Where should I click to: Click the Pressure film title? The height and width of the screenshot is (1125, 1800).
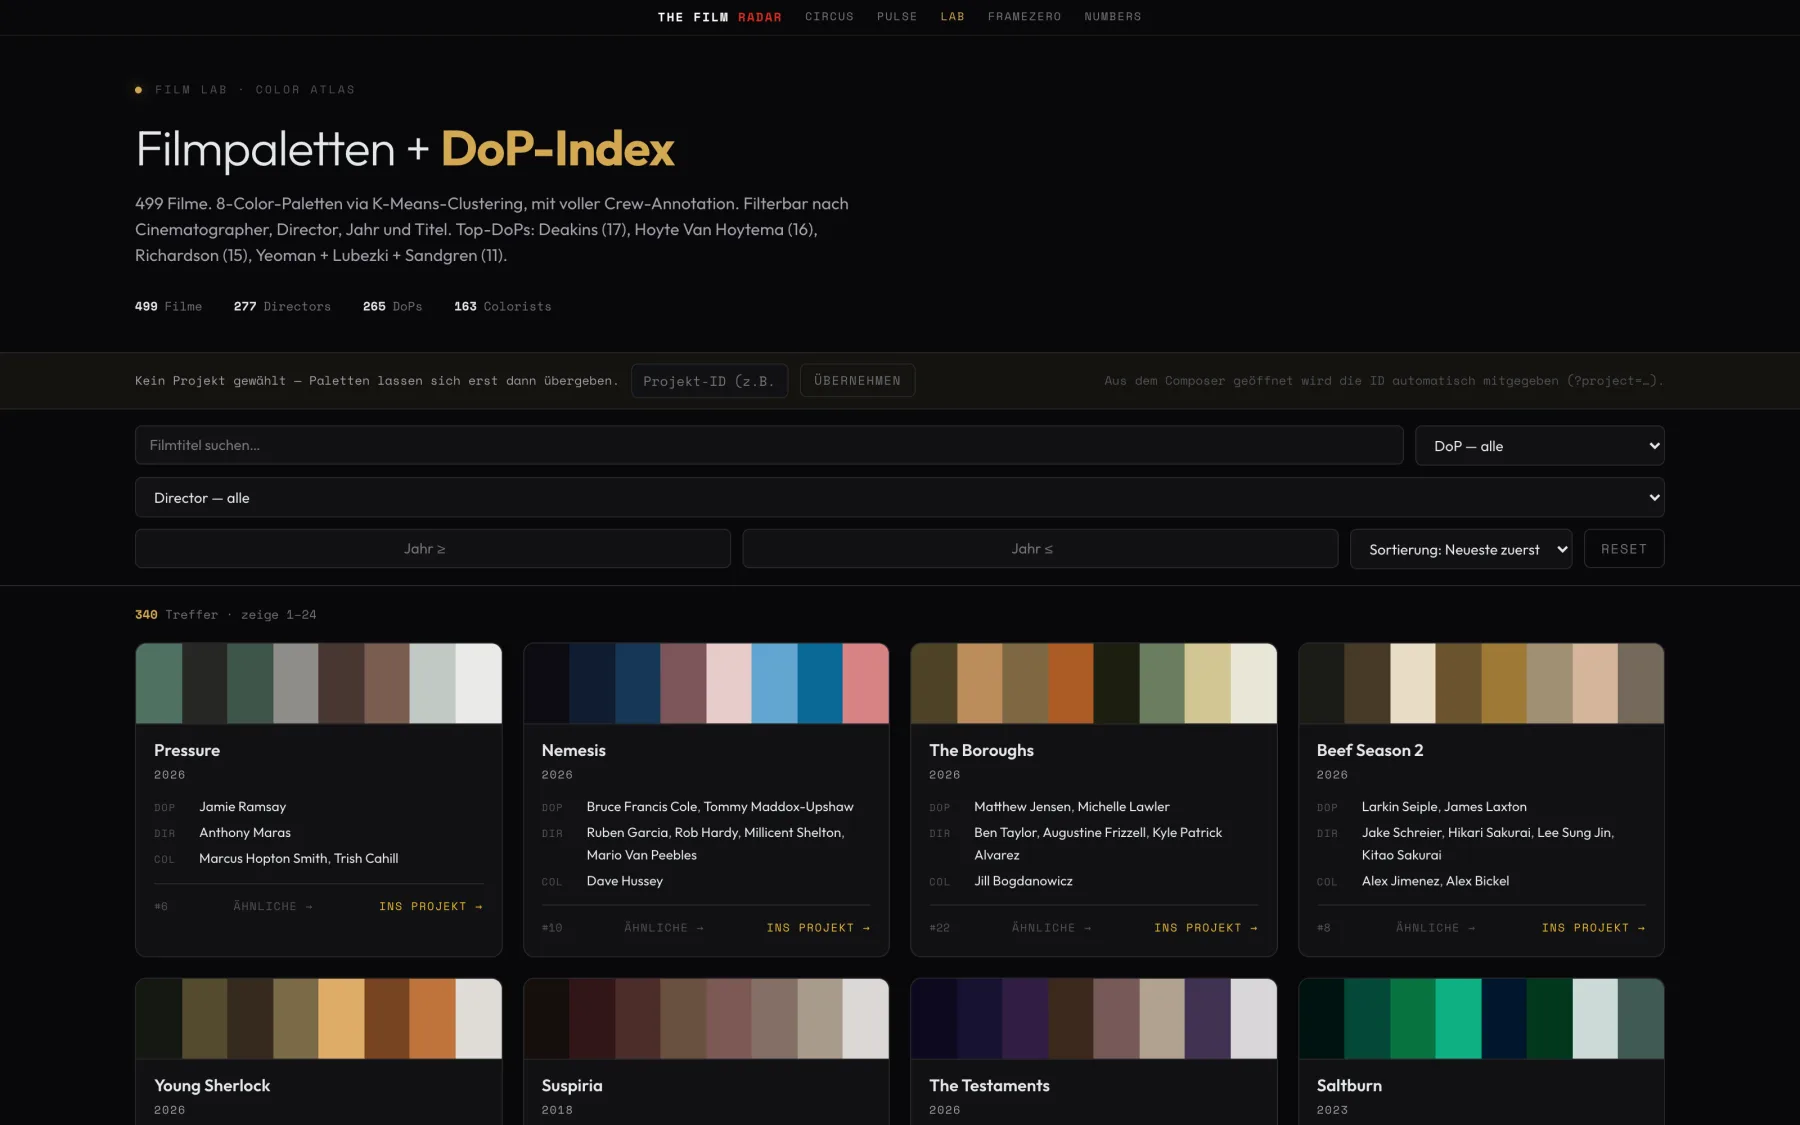pyautogui.click(x=187, y=751)
